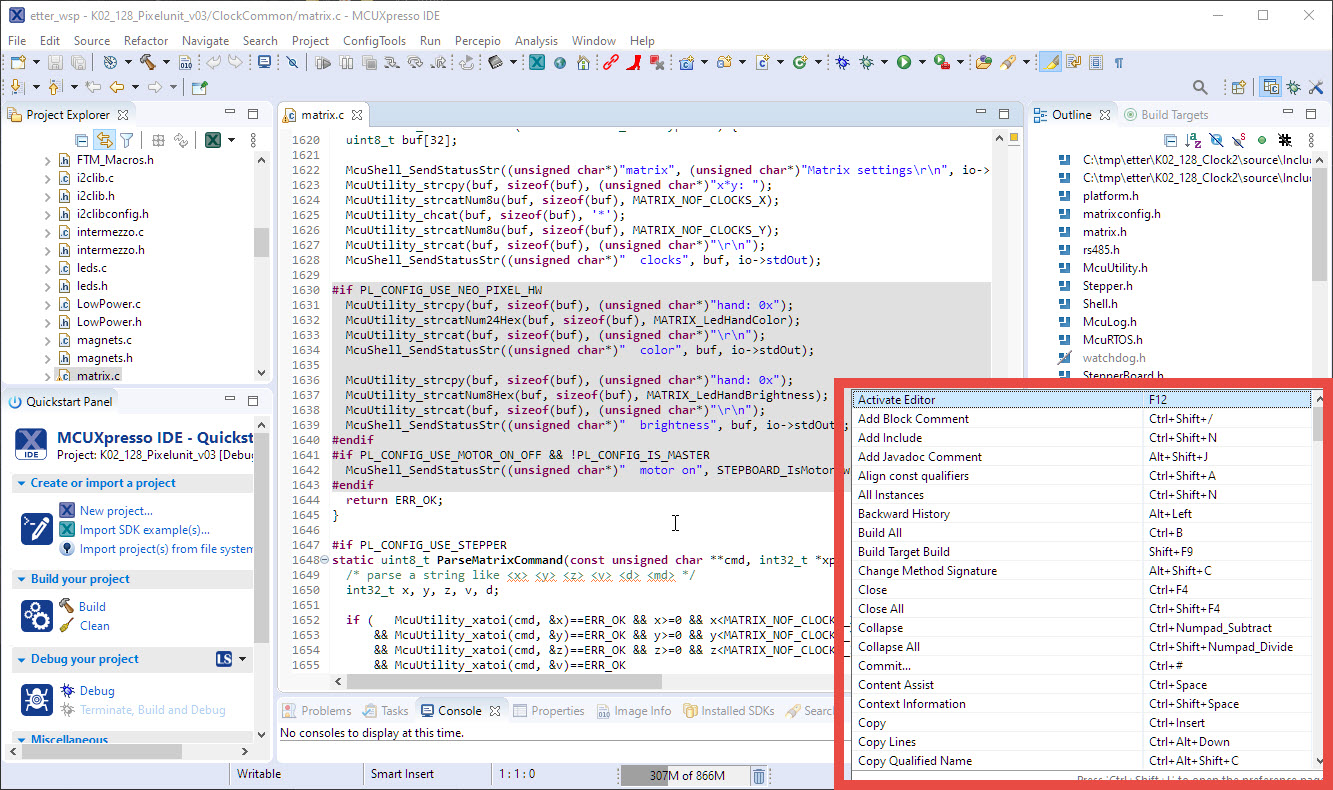Viewport: 1333px width, 790px height.
Task: Open the ConfigTools menu
Action: coord(374,41)
